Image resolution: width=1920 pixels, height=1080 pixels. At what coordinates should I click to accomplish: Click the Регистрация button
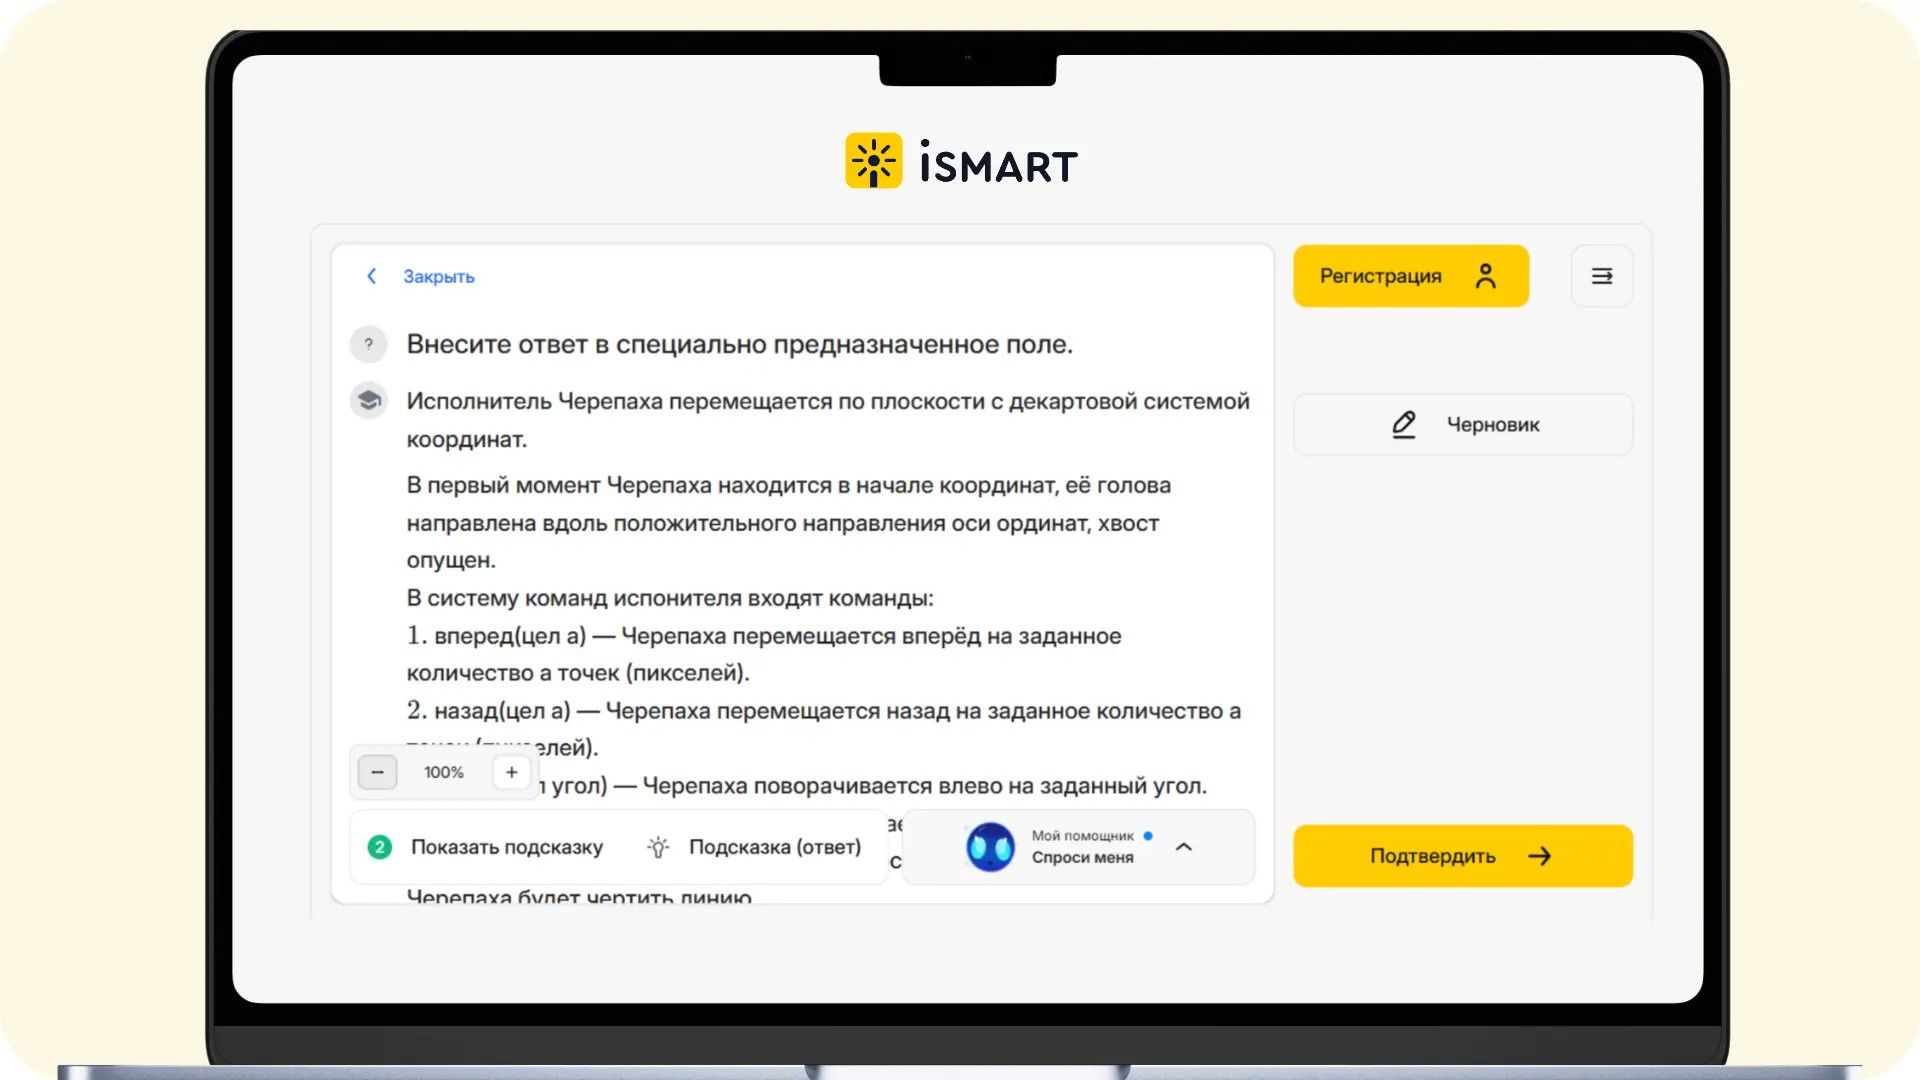tap(1411, 276)
